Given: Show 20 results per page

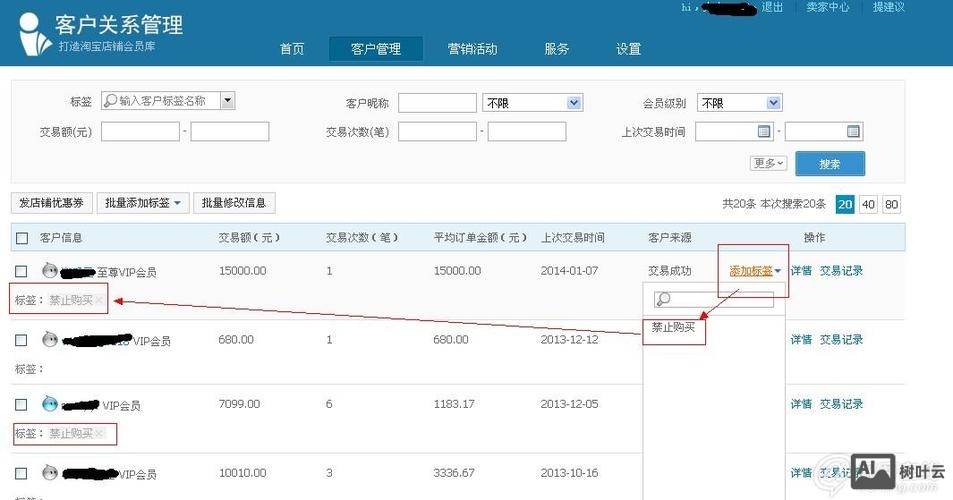Looking at the screenshot, I should (x=845, y=205).
